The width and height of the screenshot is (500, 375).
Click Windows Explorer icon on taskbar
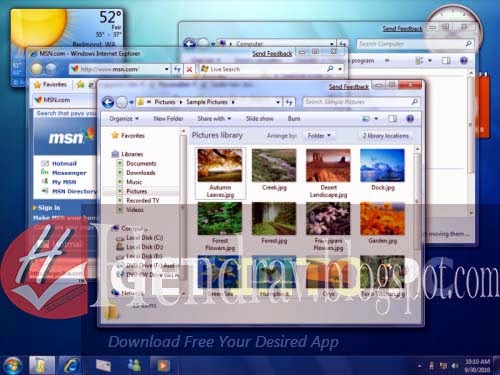[x=41, y=366]
